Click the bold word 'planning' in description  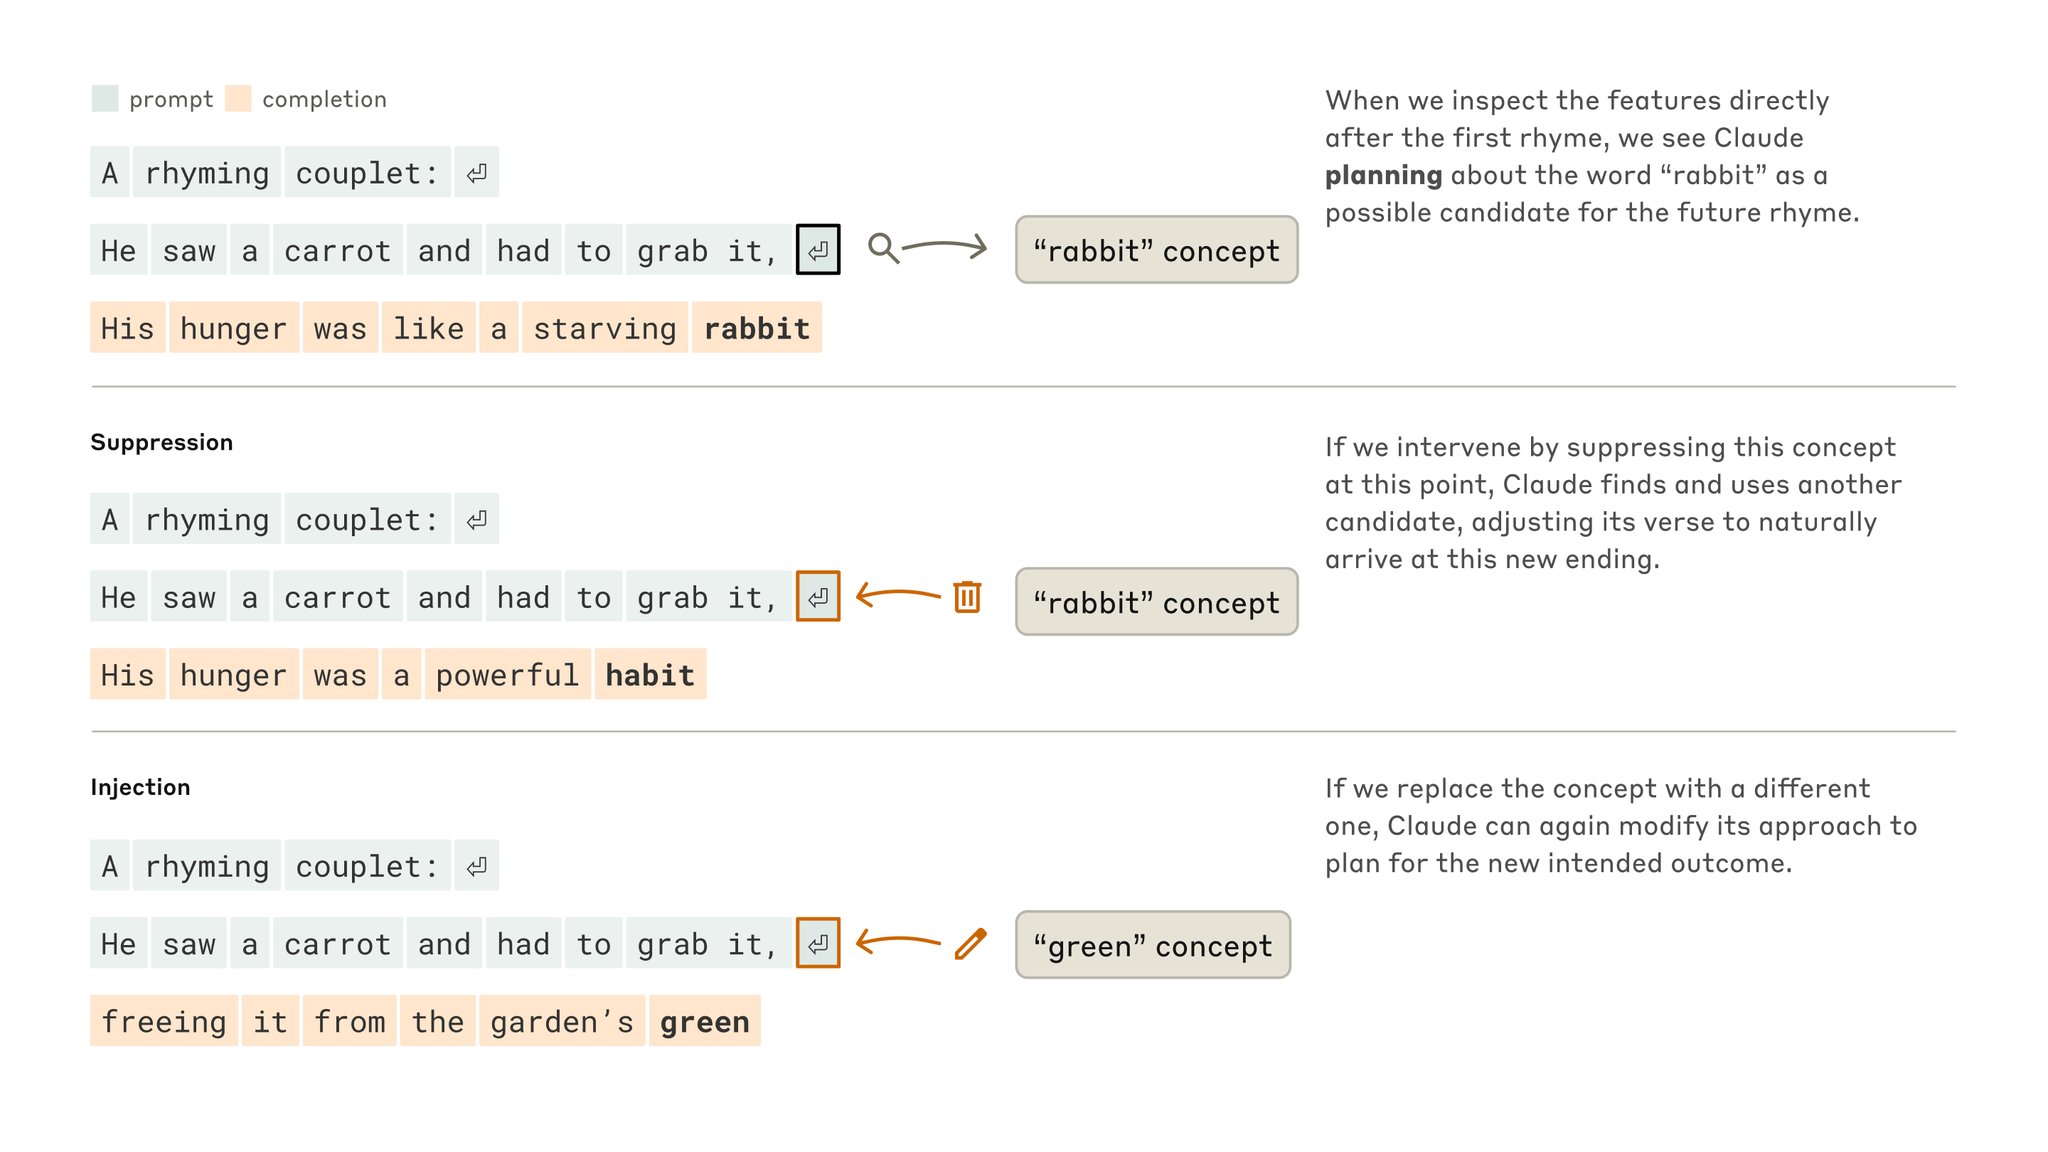[1383, 176]
